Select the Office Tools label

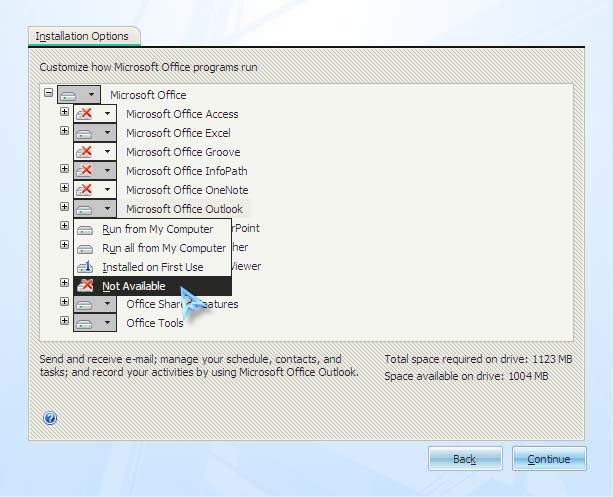tap(155, 323)
